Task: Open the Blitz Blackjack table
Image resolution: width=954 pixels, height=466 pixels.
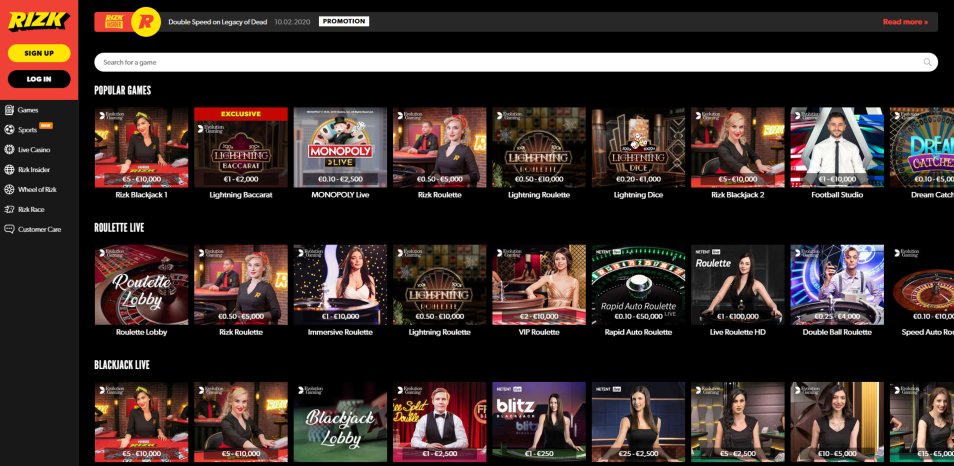Action: coord(539,422)
